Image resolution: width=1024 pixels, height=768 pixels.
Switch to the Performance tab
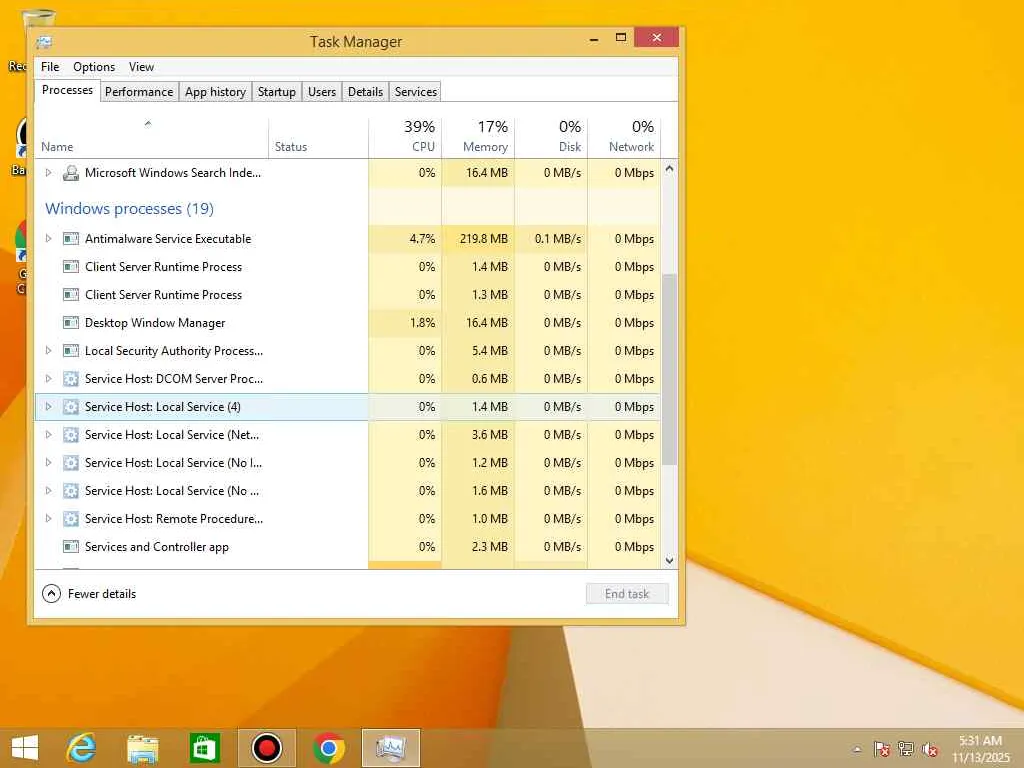(139, 91)
